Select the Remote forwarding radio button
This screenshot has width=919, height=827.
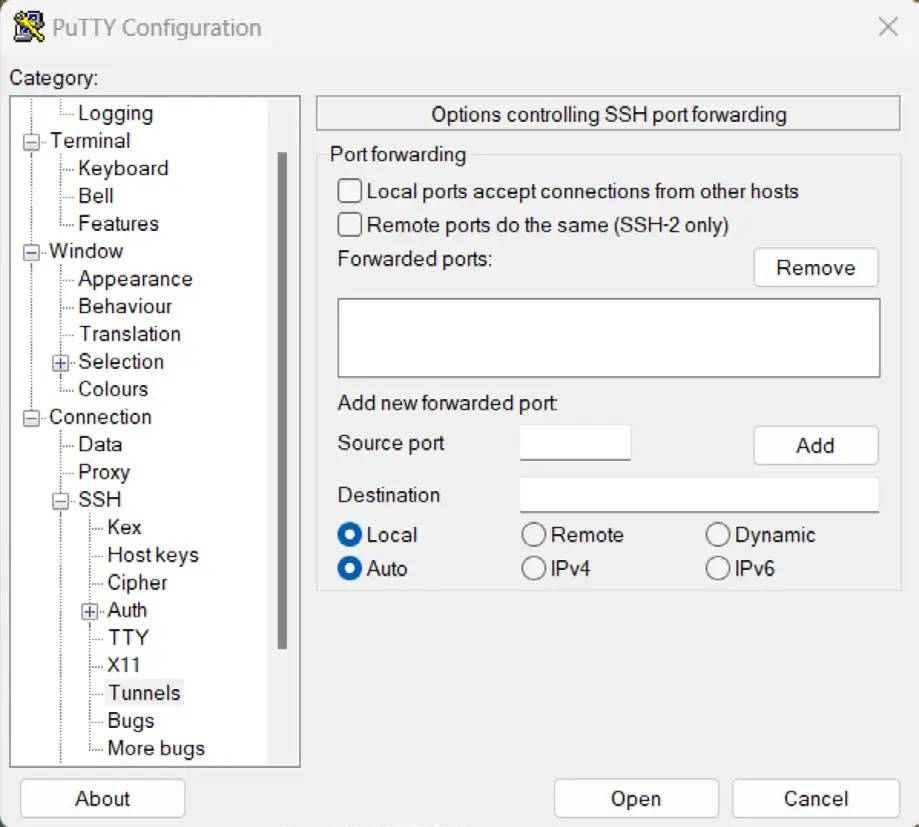(533, 535)
